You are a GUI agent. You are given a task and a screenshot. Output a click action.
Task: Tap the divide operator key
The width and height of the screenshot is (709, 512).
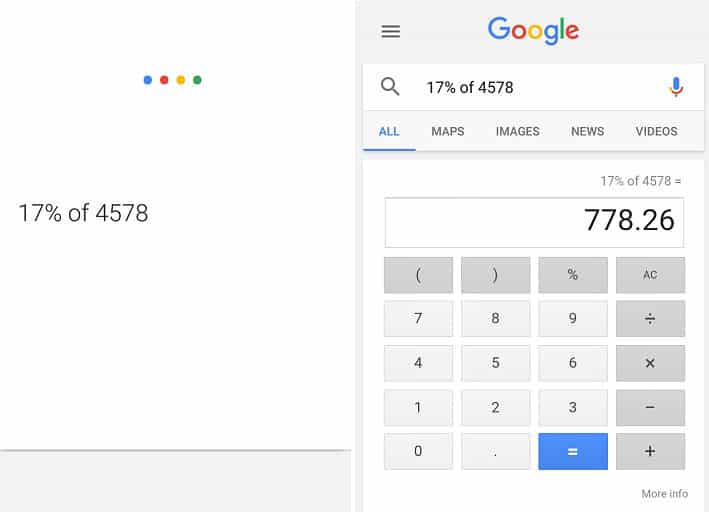650,318
